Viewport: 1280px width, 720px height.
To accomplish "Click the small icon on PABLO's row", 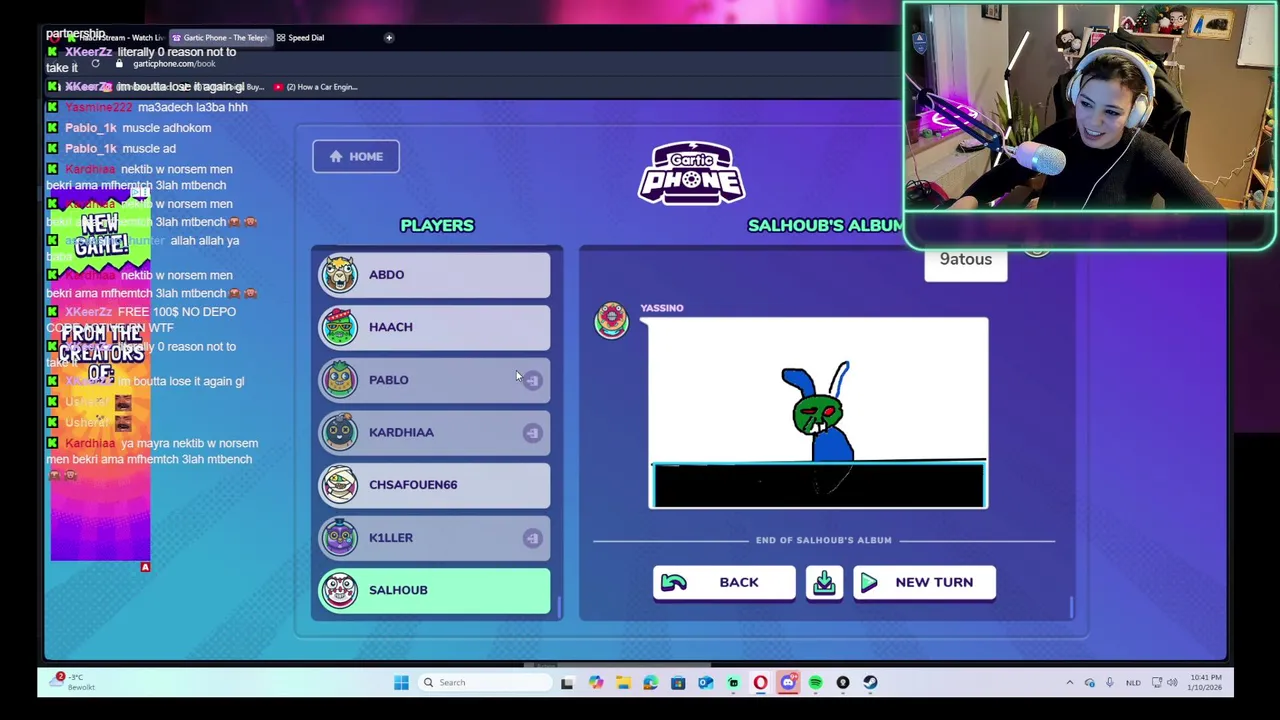I will 532,380.
